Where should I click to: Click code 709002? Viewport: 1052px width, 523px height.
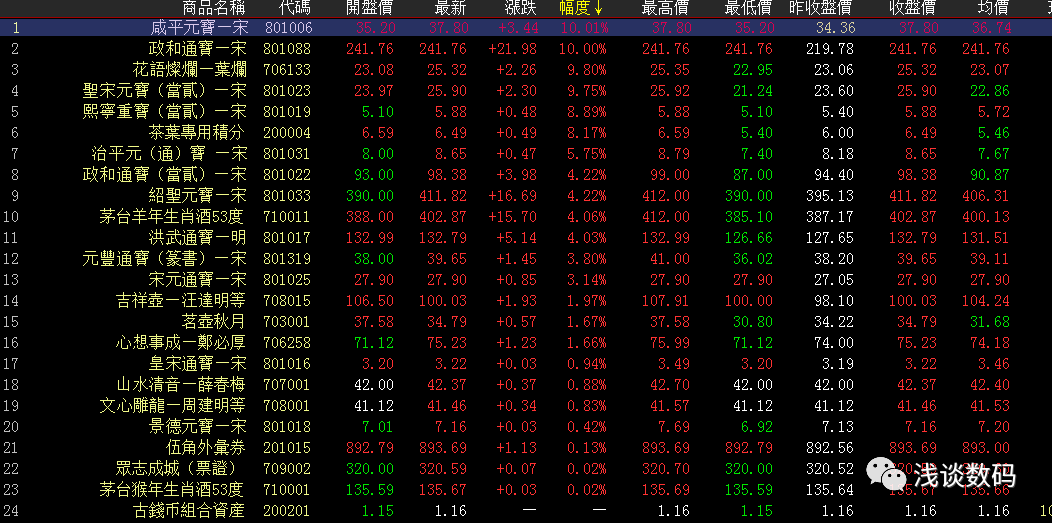[288, 469]
